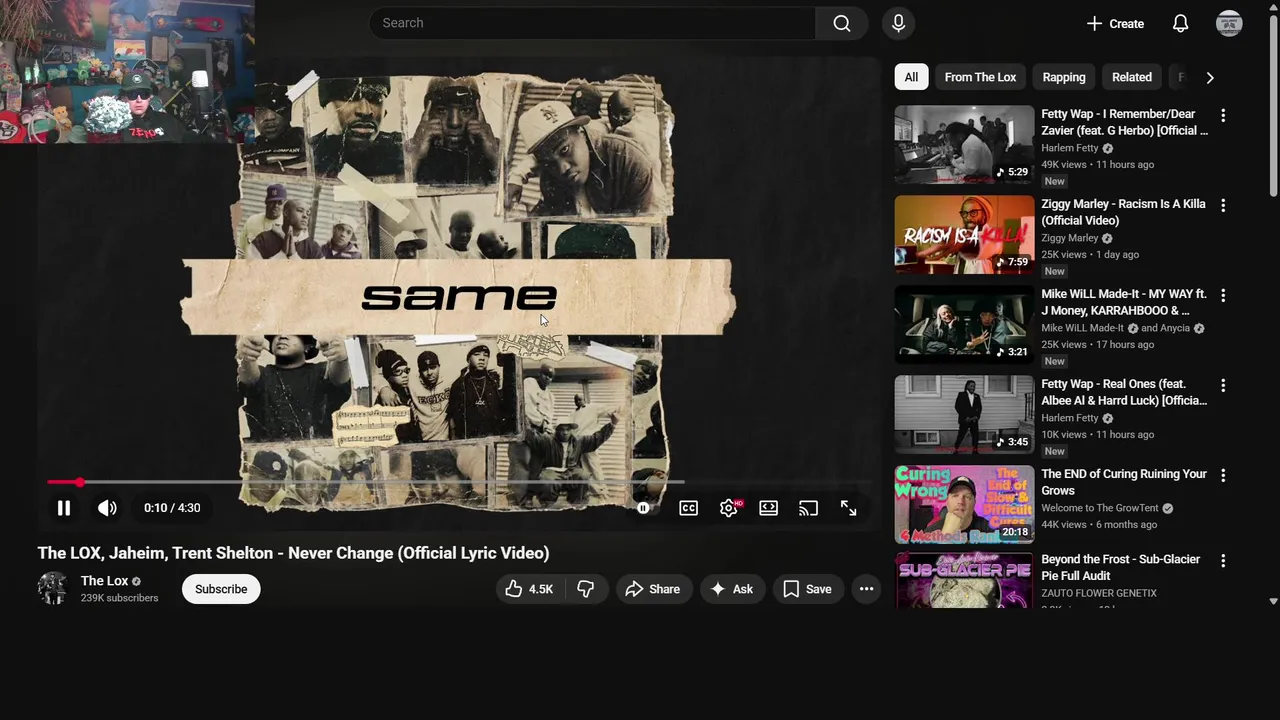Switch to theater mode

(x=768, y=508)
